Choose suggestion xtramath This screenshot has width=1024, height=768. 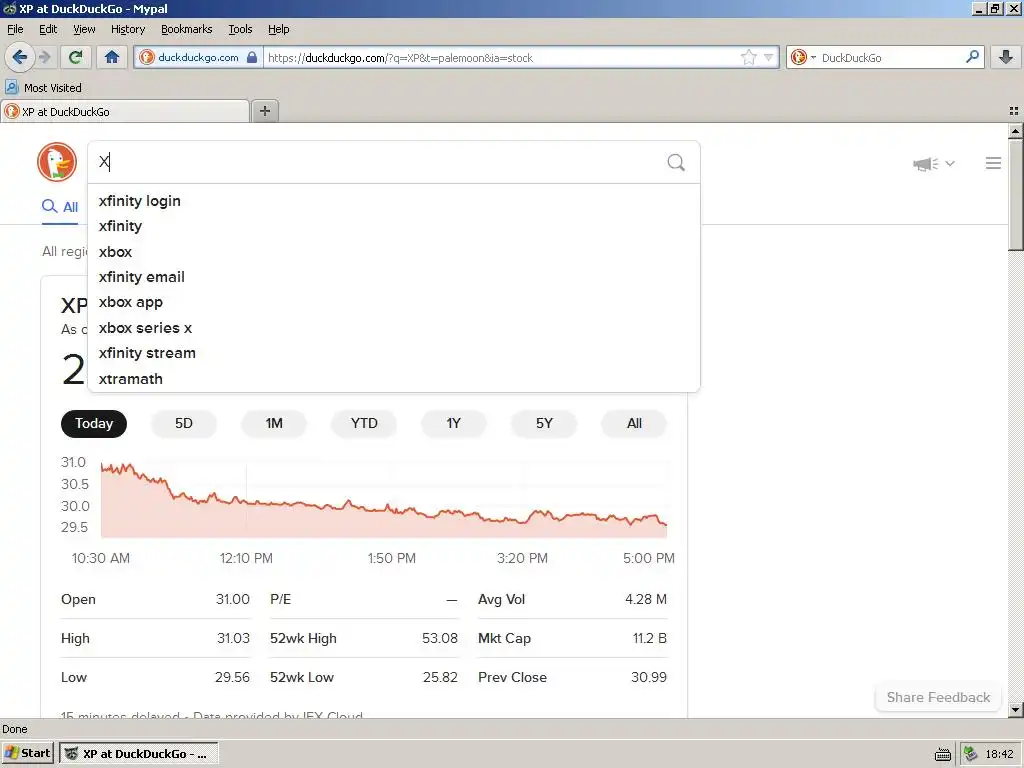[x=394, y=379]
